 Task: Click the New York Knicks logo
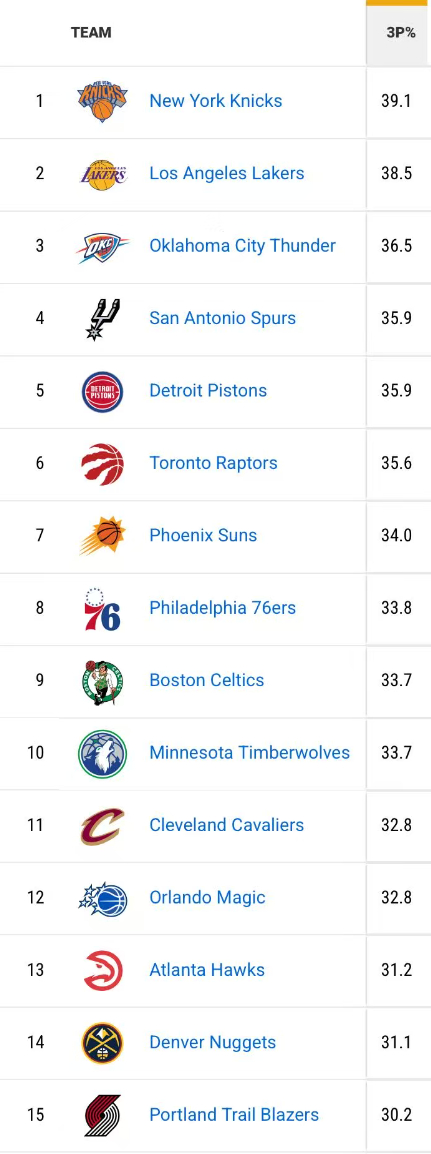tap(102, 101)
